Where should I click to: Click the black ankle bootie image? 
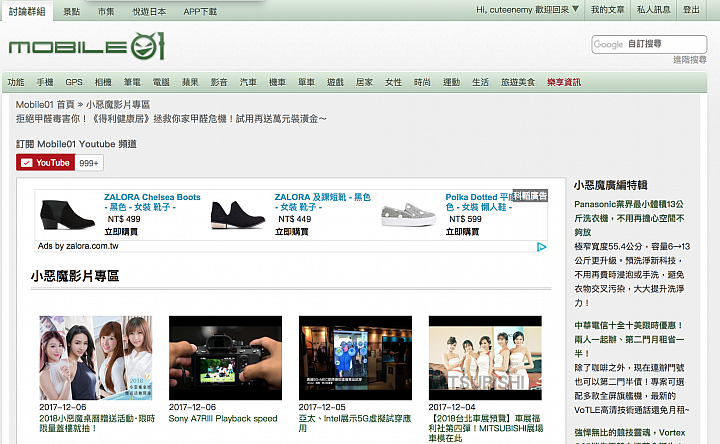237,214
